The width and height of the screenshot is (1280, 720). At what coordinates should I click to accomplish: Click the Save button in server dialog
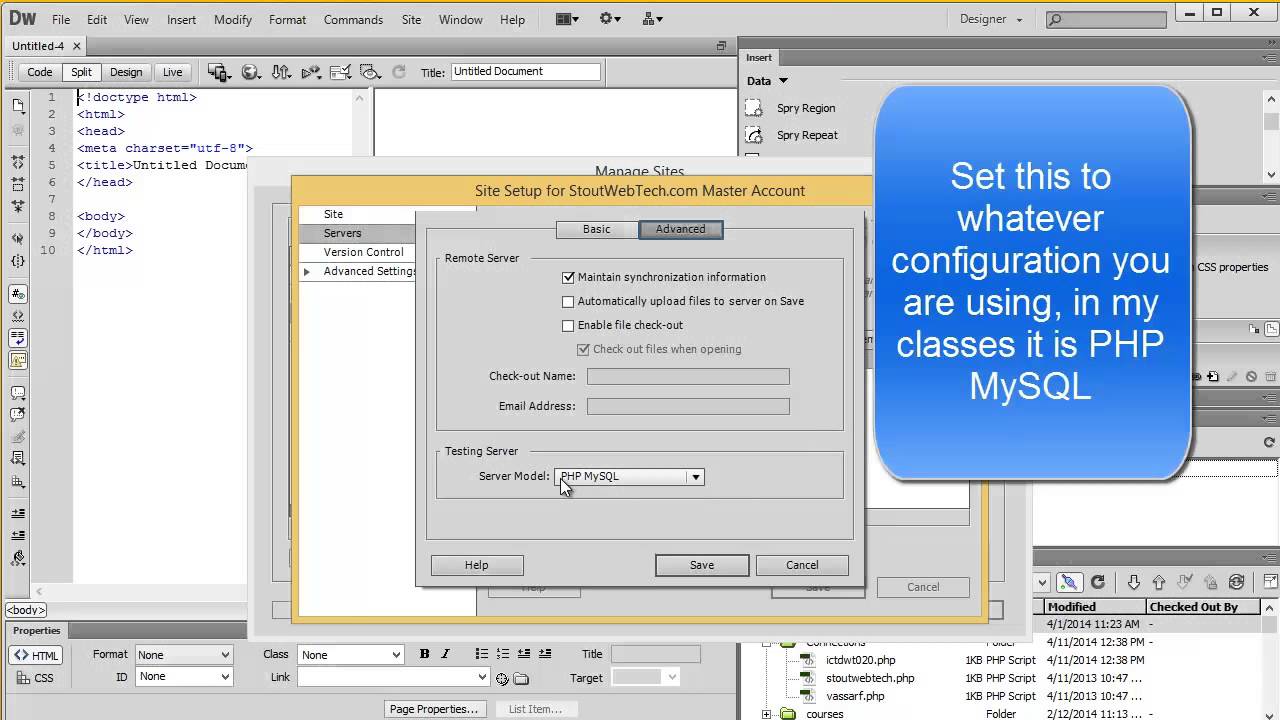coord(702,565)
